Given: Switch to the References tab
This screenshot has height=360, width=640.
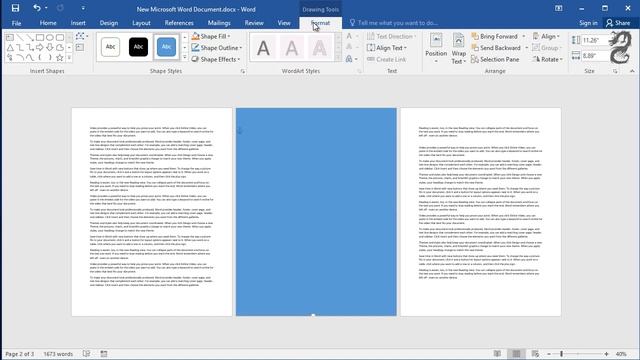Looking at the screenshot, I should [179, 23].
